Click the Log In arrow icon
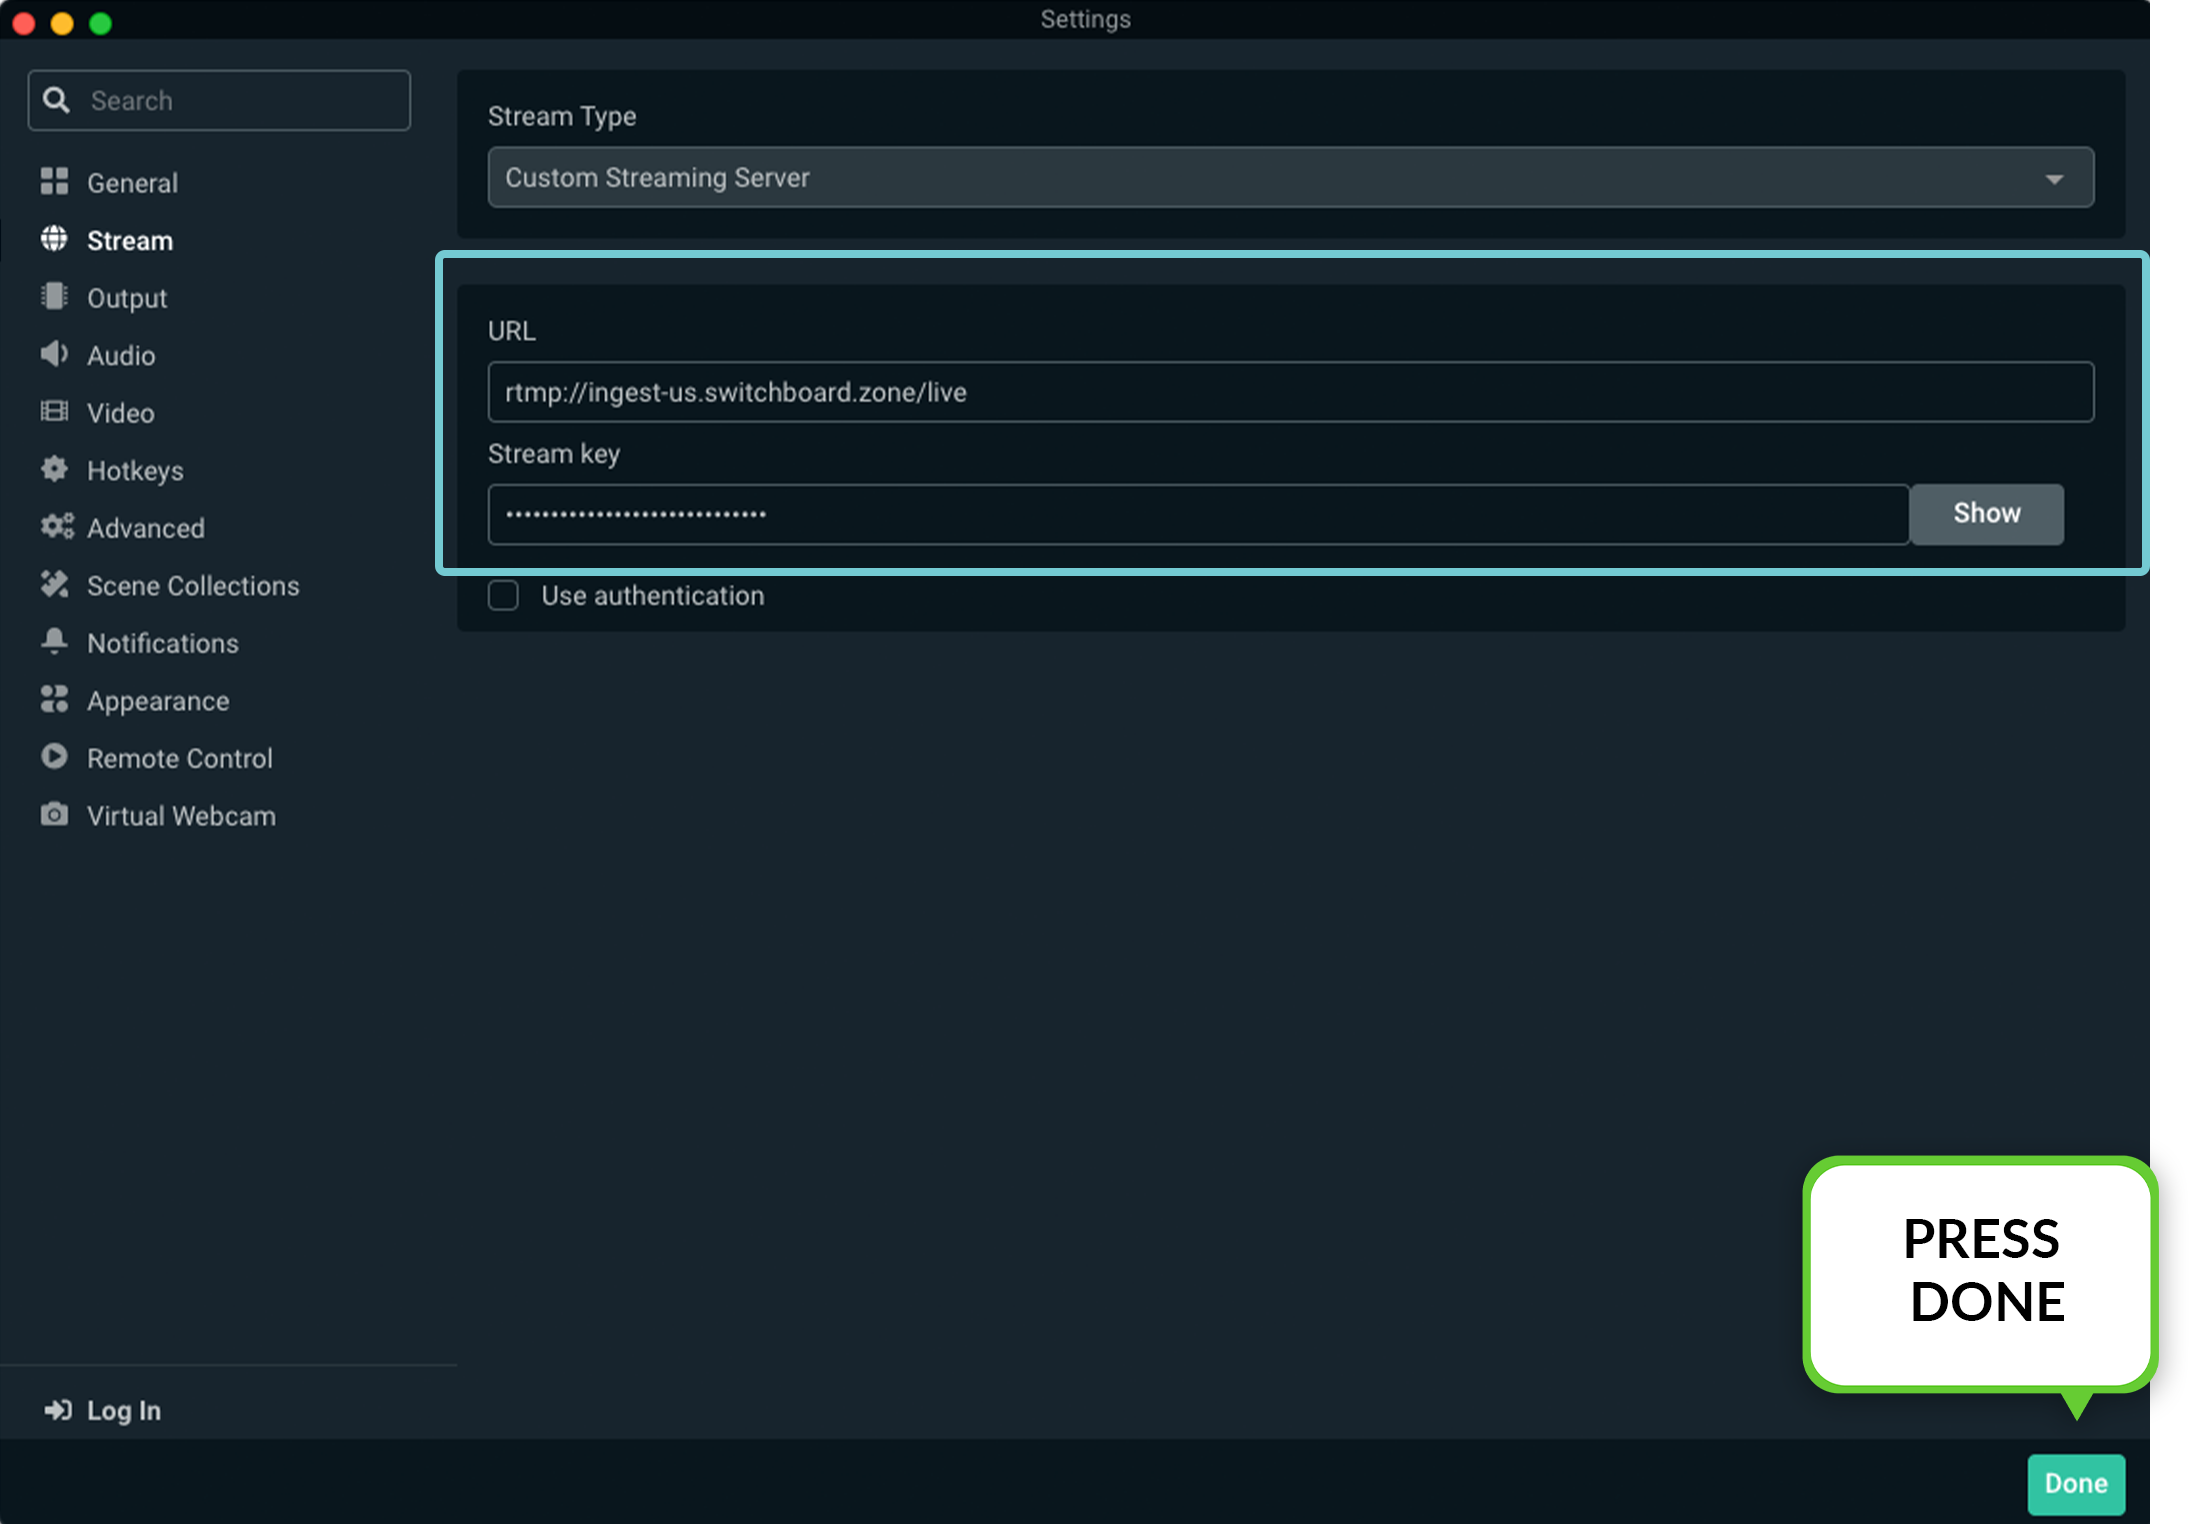Screen dimensions: 2189x1524 tap(57, 1410)
